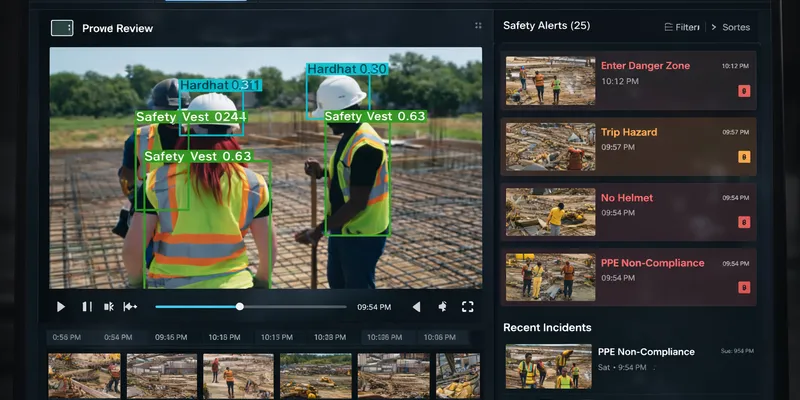The width and height of the screenshot is (800, 400).
Task: Select the 10:18 PM timeline marker
Action: tap(224, 337)
